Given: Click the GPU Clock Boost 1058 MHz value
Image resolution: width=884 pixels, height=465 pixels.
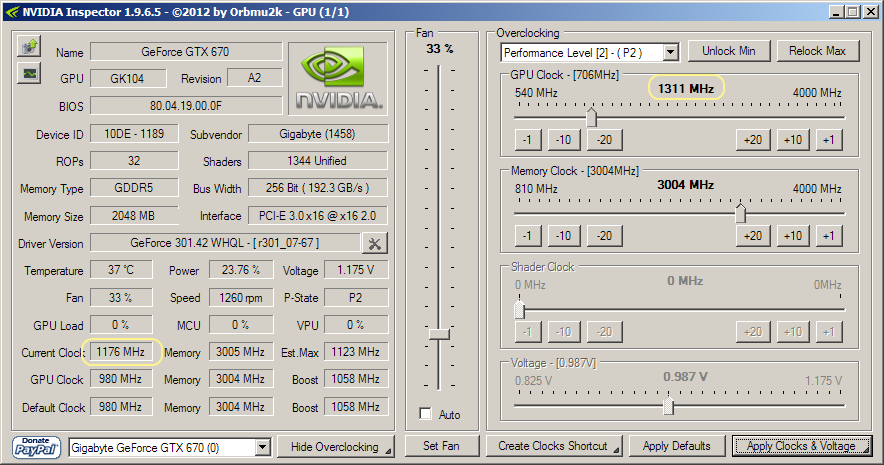Looking at the screenshot, I should [x=356, y=379].
